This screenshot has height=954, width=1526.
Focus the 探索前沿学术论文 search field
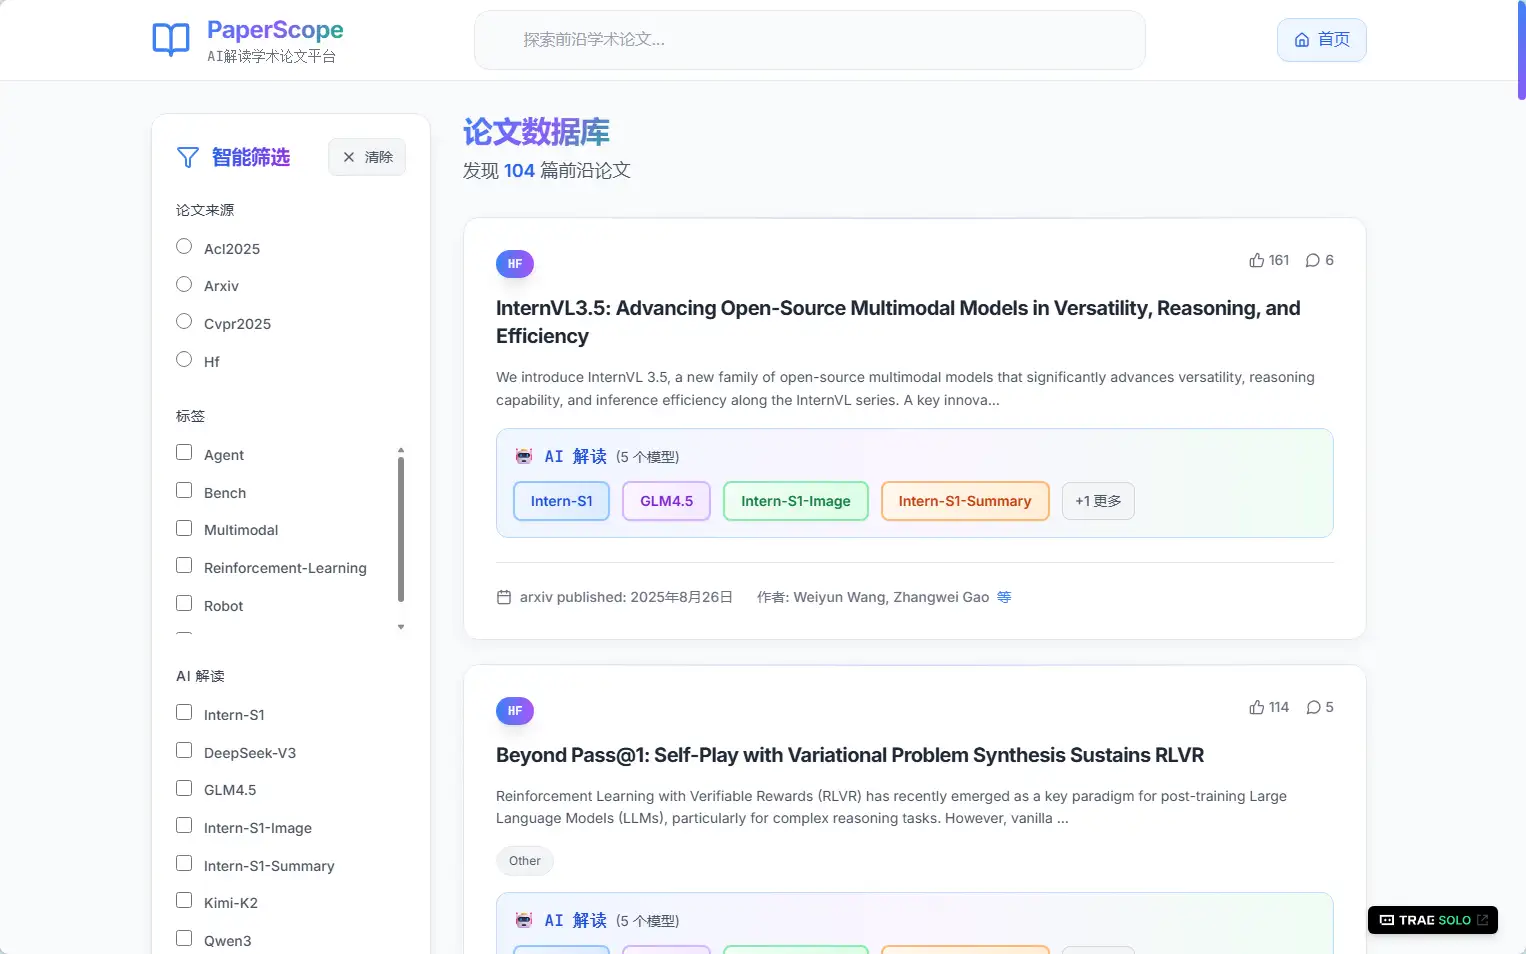click(x=810, y=40)
